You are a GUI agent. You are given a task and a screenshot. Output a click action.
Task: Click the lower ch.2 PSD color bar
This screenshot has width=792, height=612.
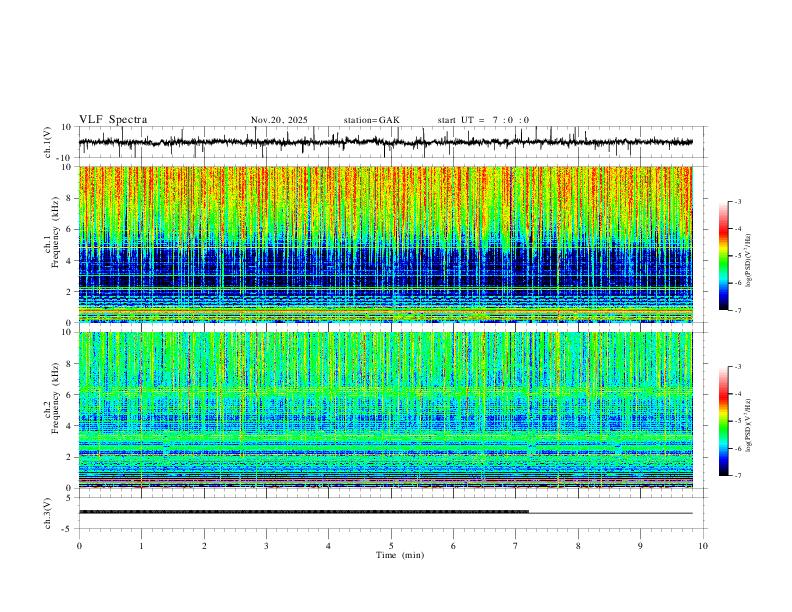(724, 421)
